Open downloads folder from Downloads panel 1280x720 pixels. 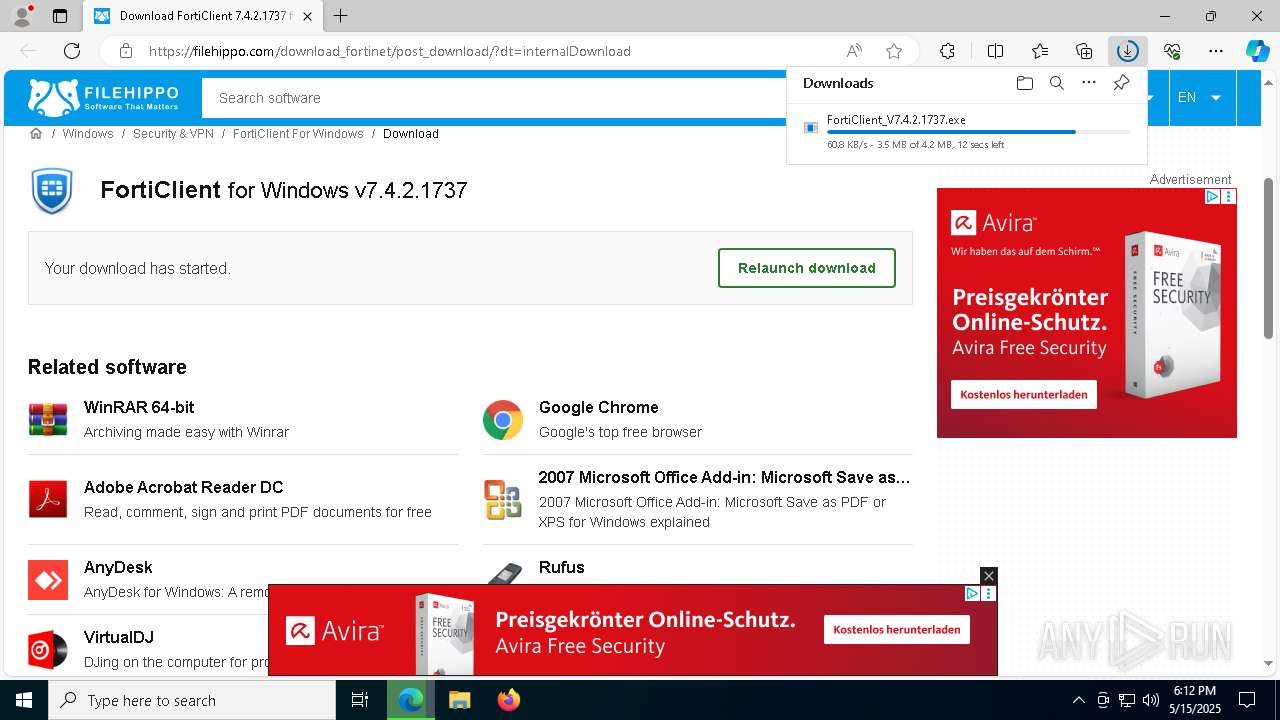[1024, 83]
